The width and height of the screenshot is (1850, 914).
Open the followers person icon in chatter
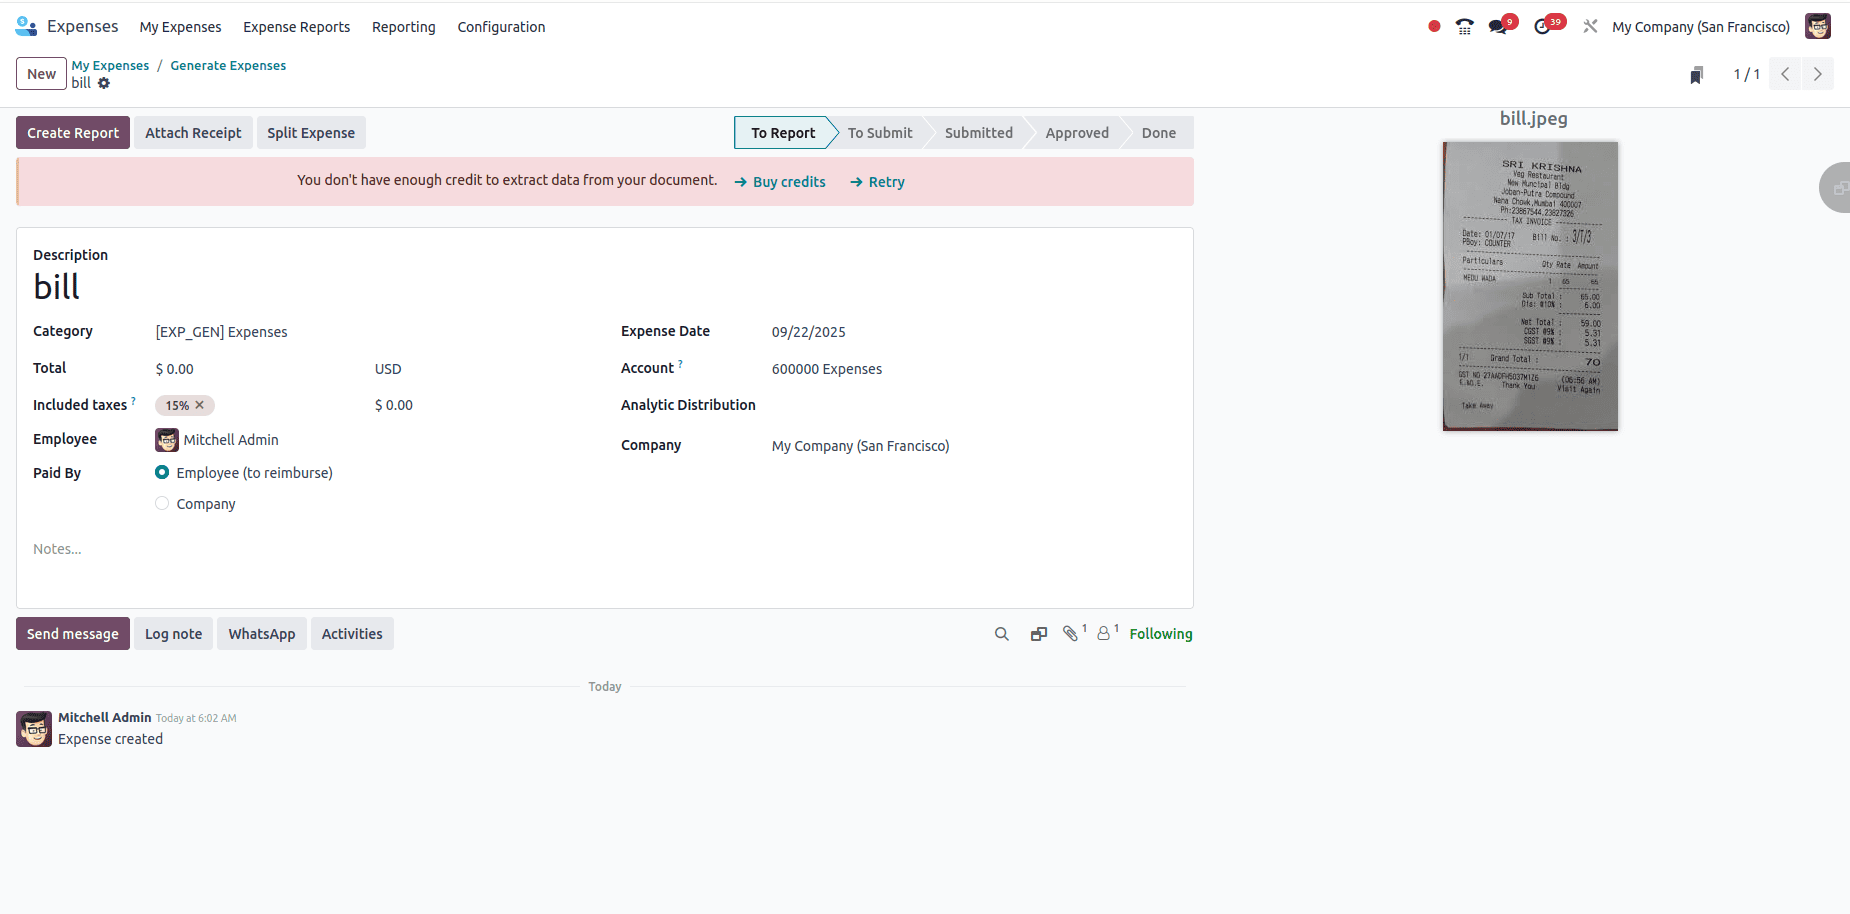point(1103,633)
